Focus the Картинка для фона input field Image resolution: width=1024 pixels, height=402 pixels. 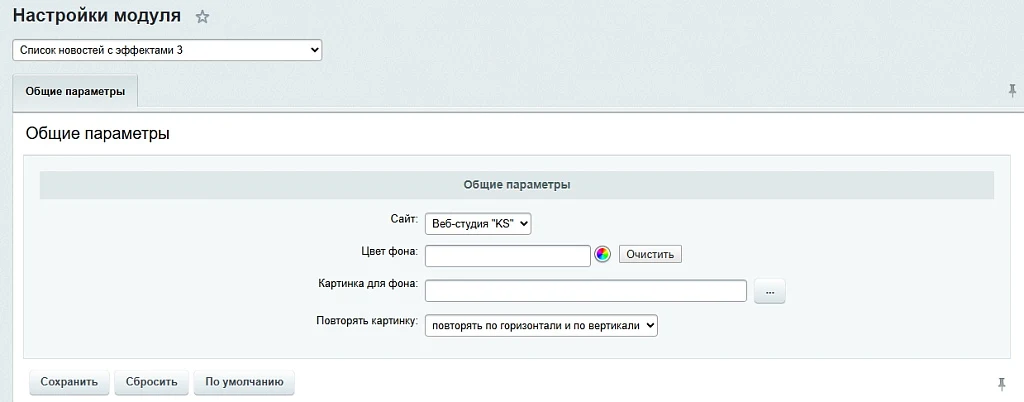pyautogui.click(x=586, y=291)
